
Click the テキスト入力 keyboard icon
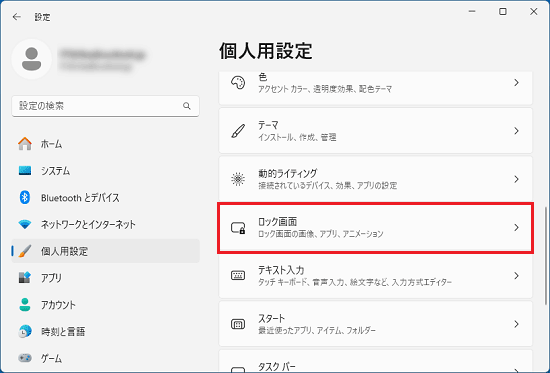click(x=238, y=275)
